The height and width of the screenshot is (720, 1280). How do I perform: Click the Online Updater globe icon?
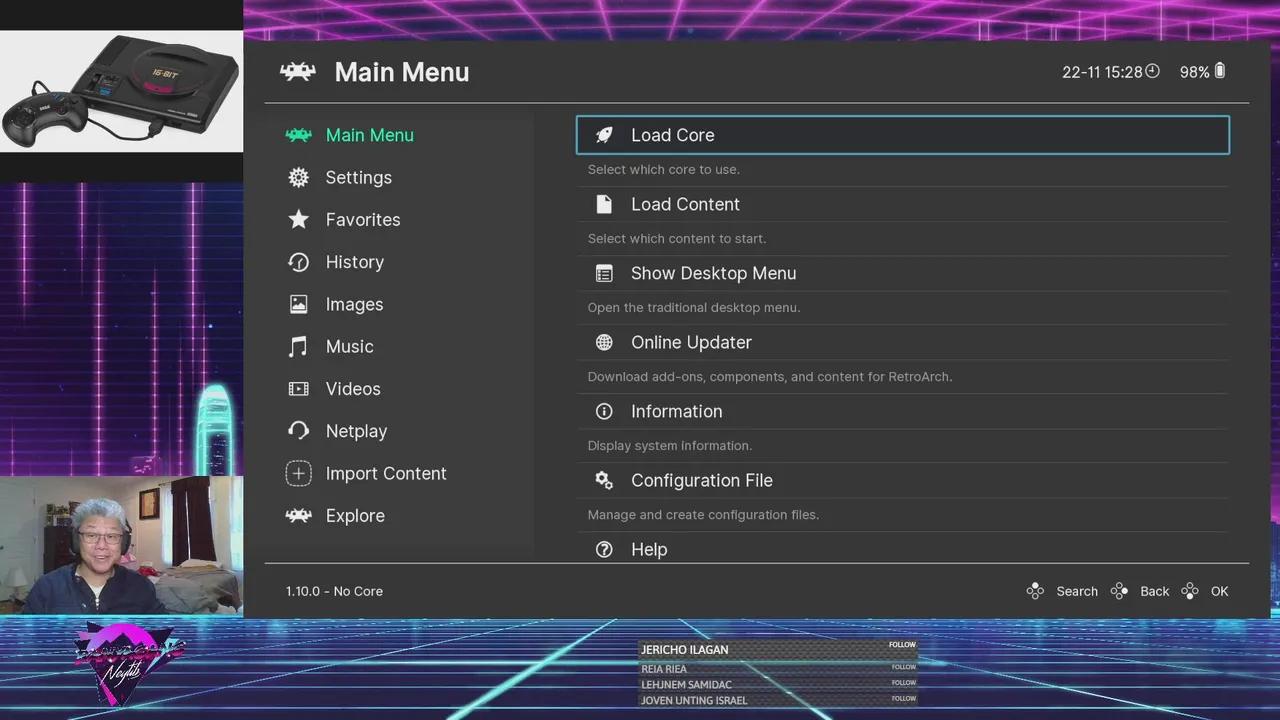604,342
